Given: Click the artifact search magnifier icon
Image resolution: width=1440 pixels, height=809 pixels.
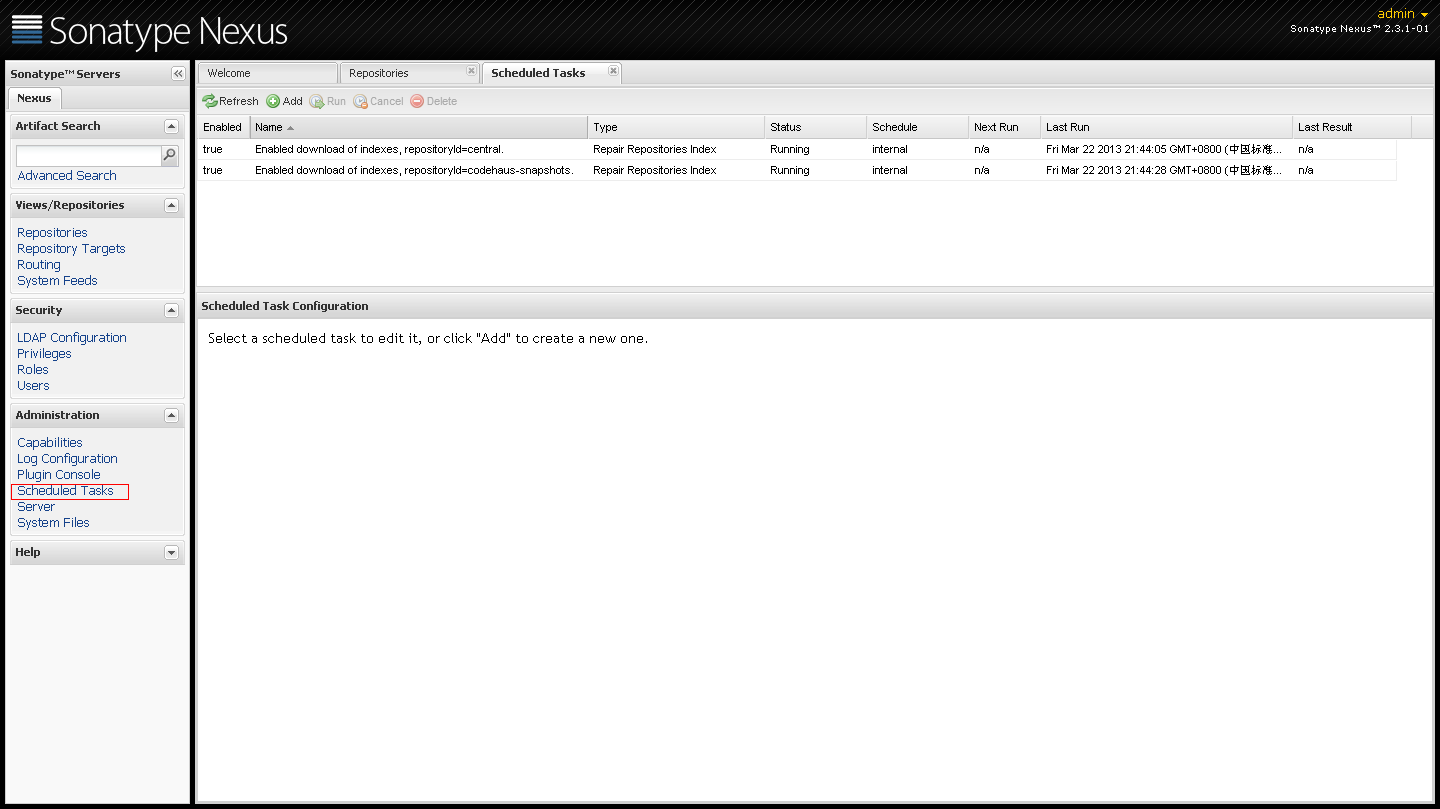Looking at the screenshot, I should [170, 156].
